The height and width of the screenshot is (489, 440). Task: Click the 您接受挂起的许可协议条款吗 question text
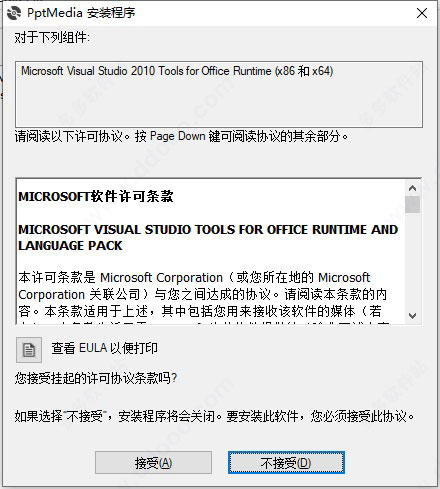[96, 378]
